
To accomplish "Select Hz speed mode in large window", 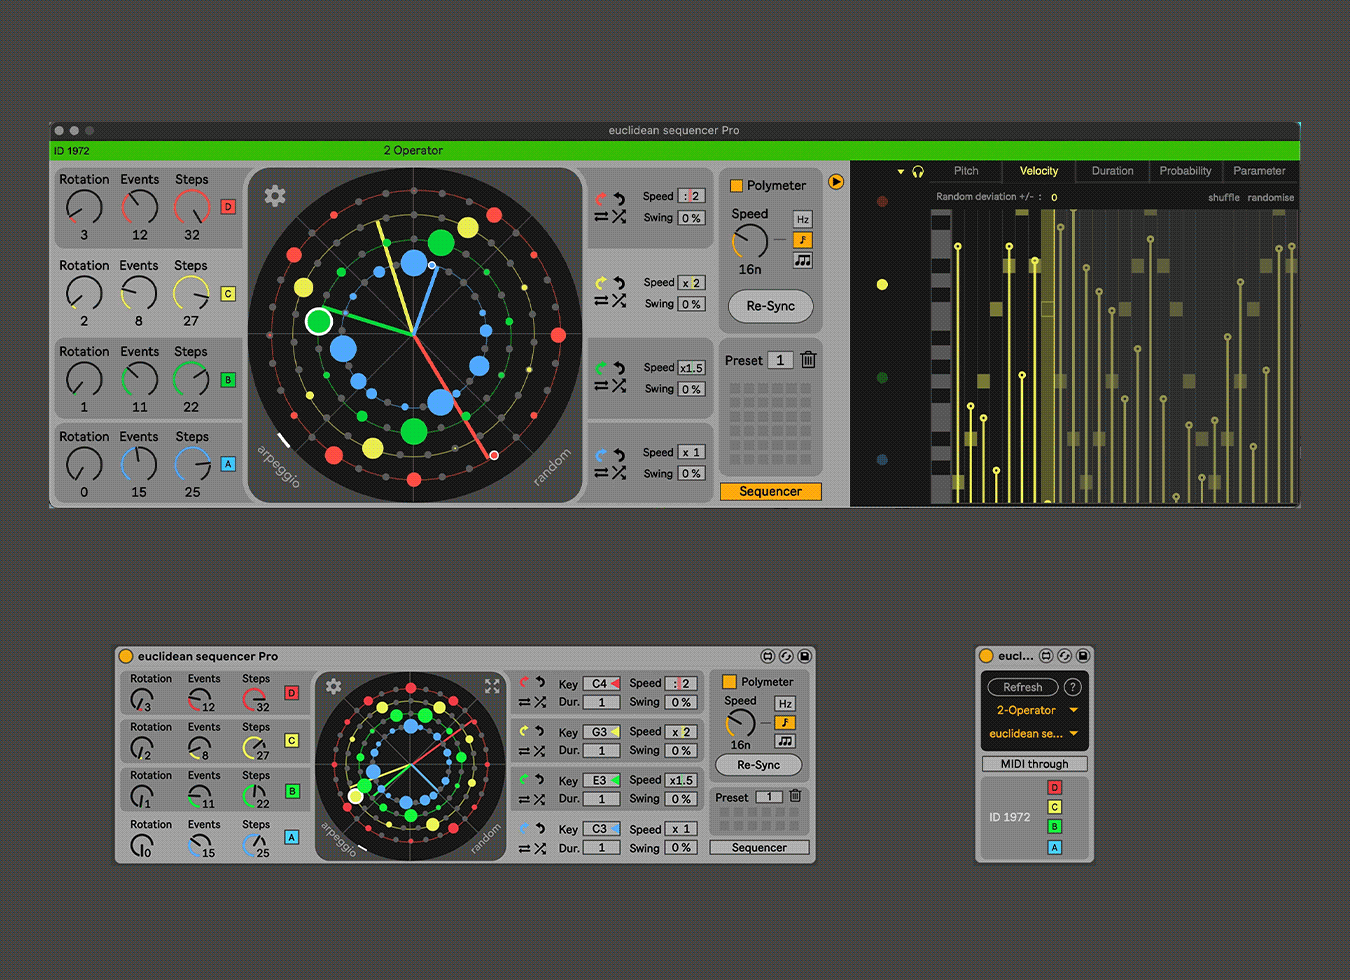I will pos(802,219).
